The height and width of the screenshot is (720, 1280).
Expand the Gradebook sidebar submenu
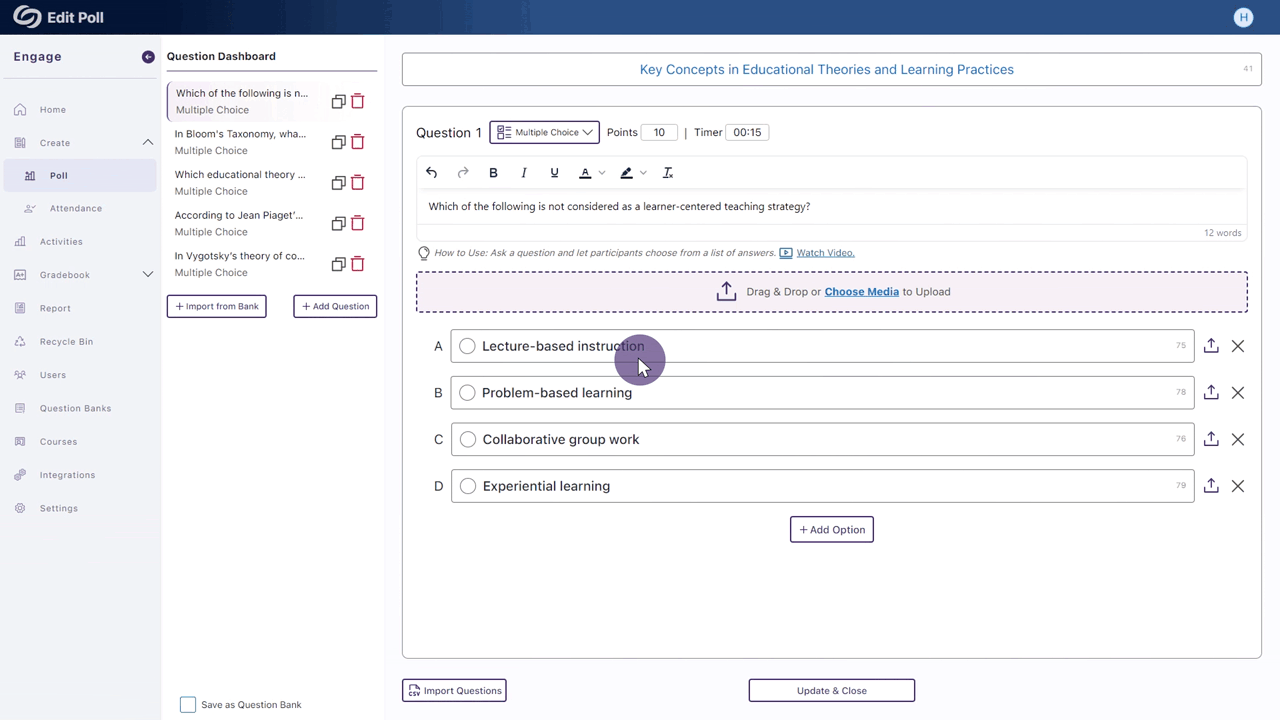[x=147, y=275]
